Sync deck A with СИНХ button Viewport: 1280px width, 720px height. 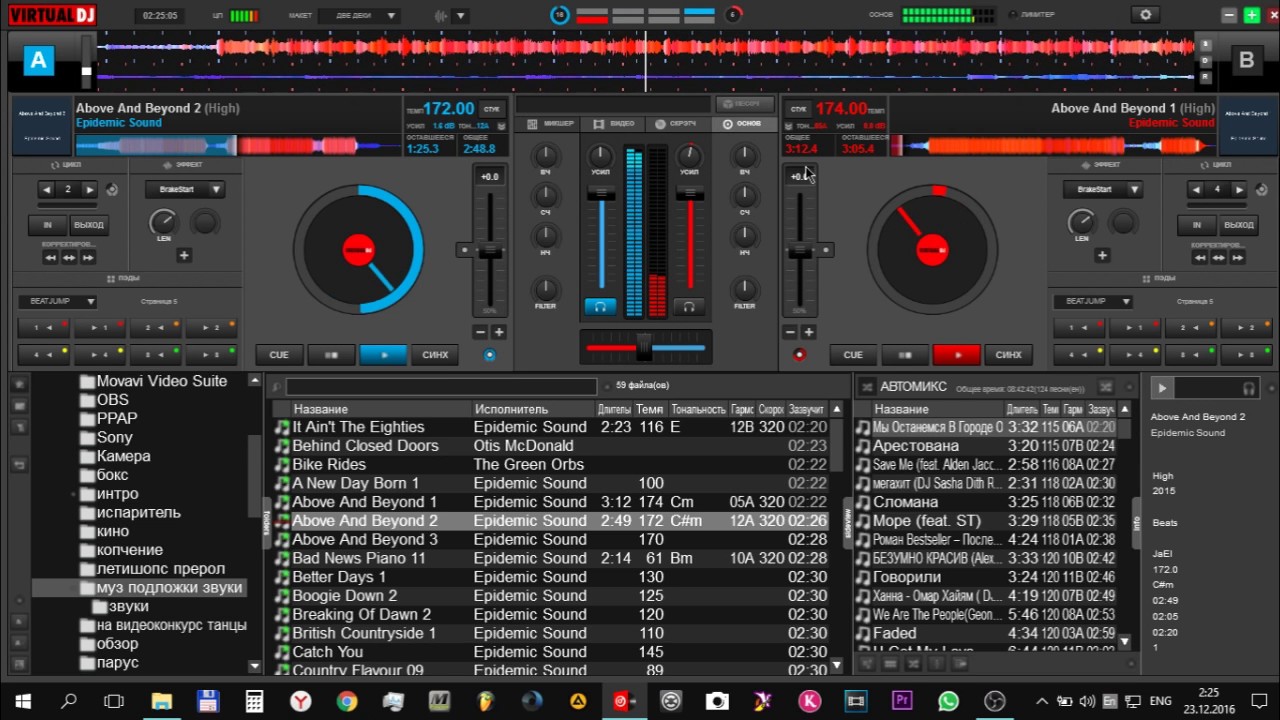click(x=435, y=354)
